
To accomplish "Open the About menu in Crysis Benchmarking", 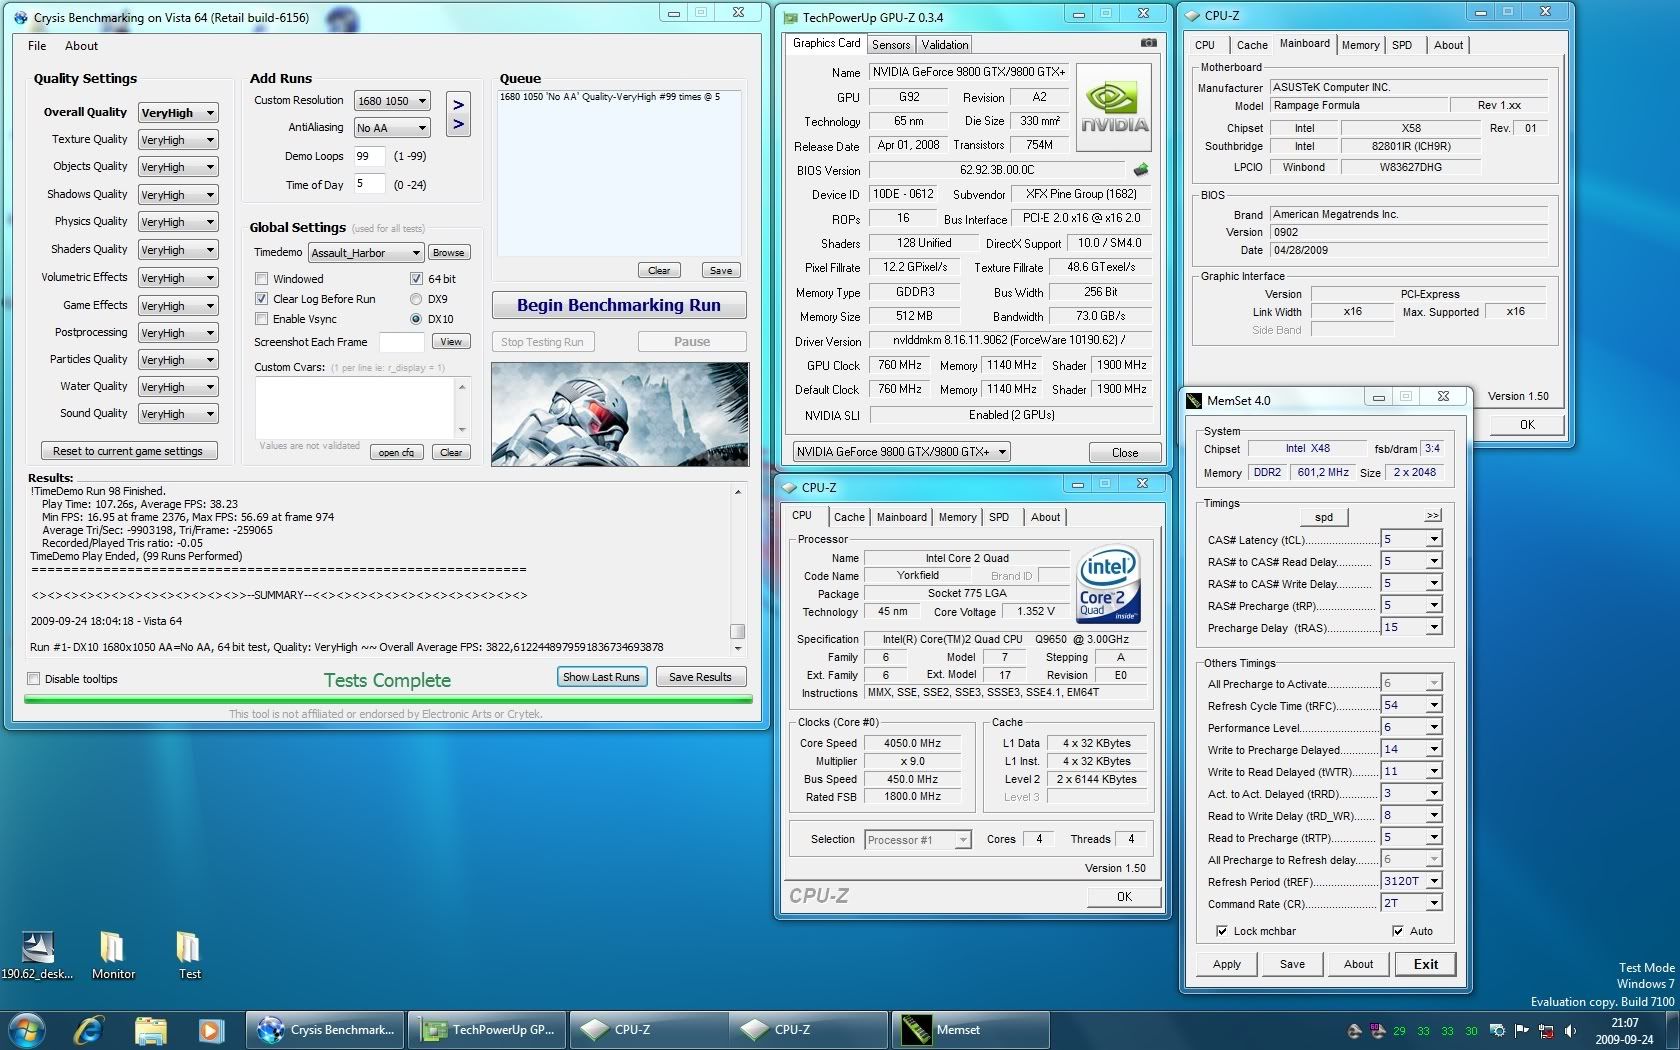I will [x=81, y=46].
